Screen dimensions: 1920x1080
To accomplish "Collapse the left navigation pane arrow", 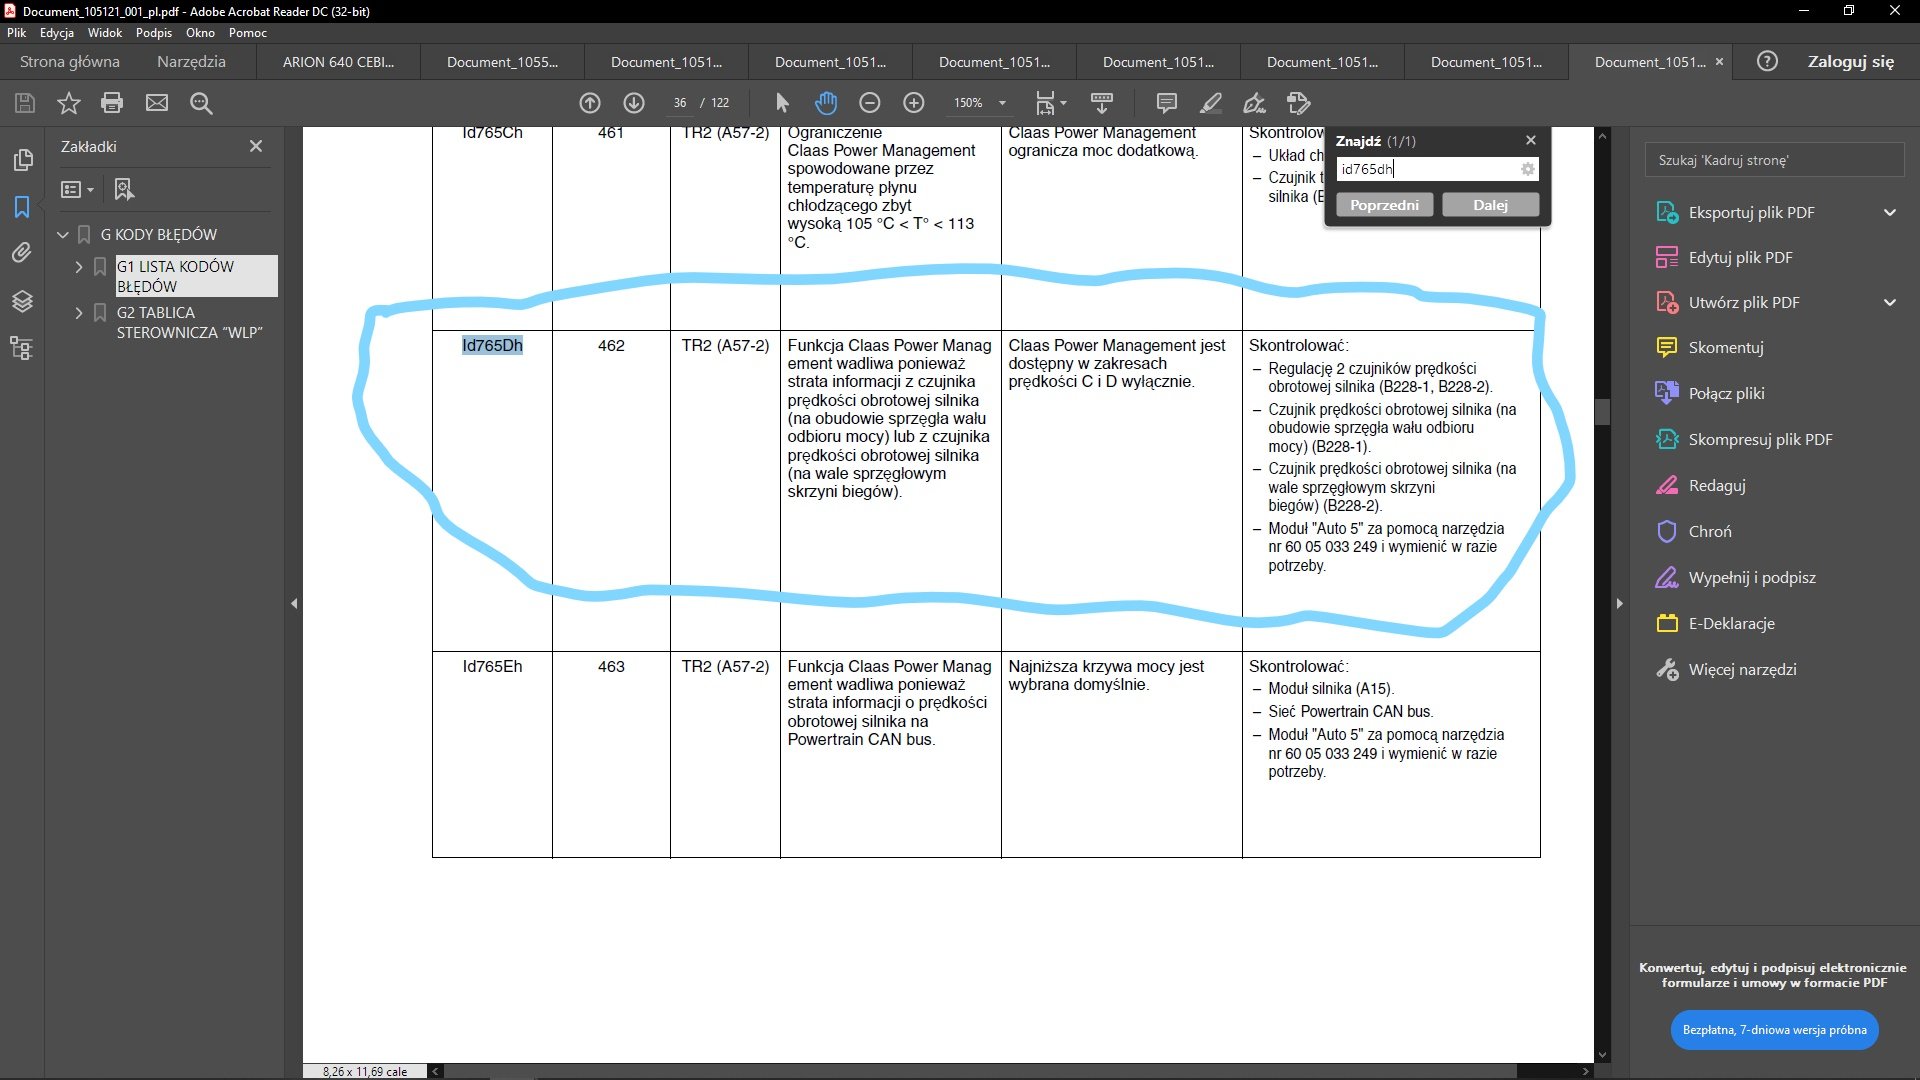I will [294, 603].
